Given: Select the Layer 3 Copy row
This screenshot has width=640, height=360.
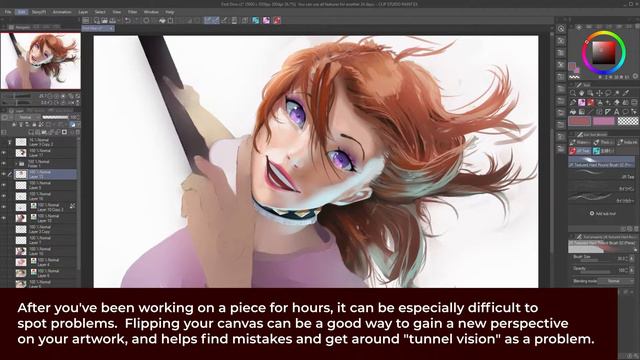Looking at the screenshot, I should click(x=45, y=229).
